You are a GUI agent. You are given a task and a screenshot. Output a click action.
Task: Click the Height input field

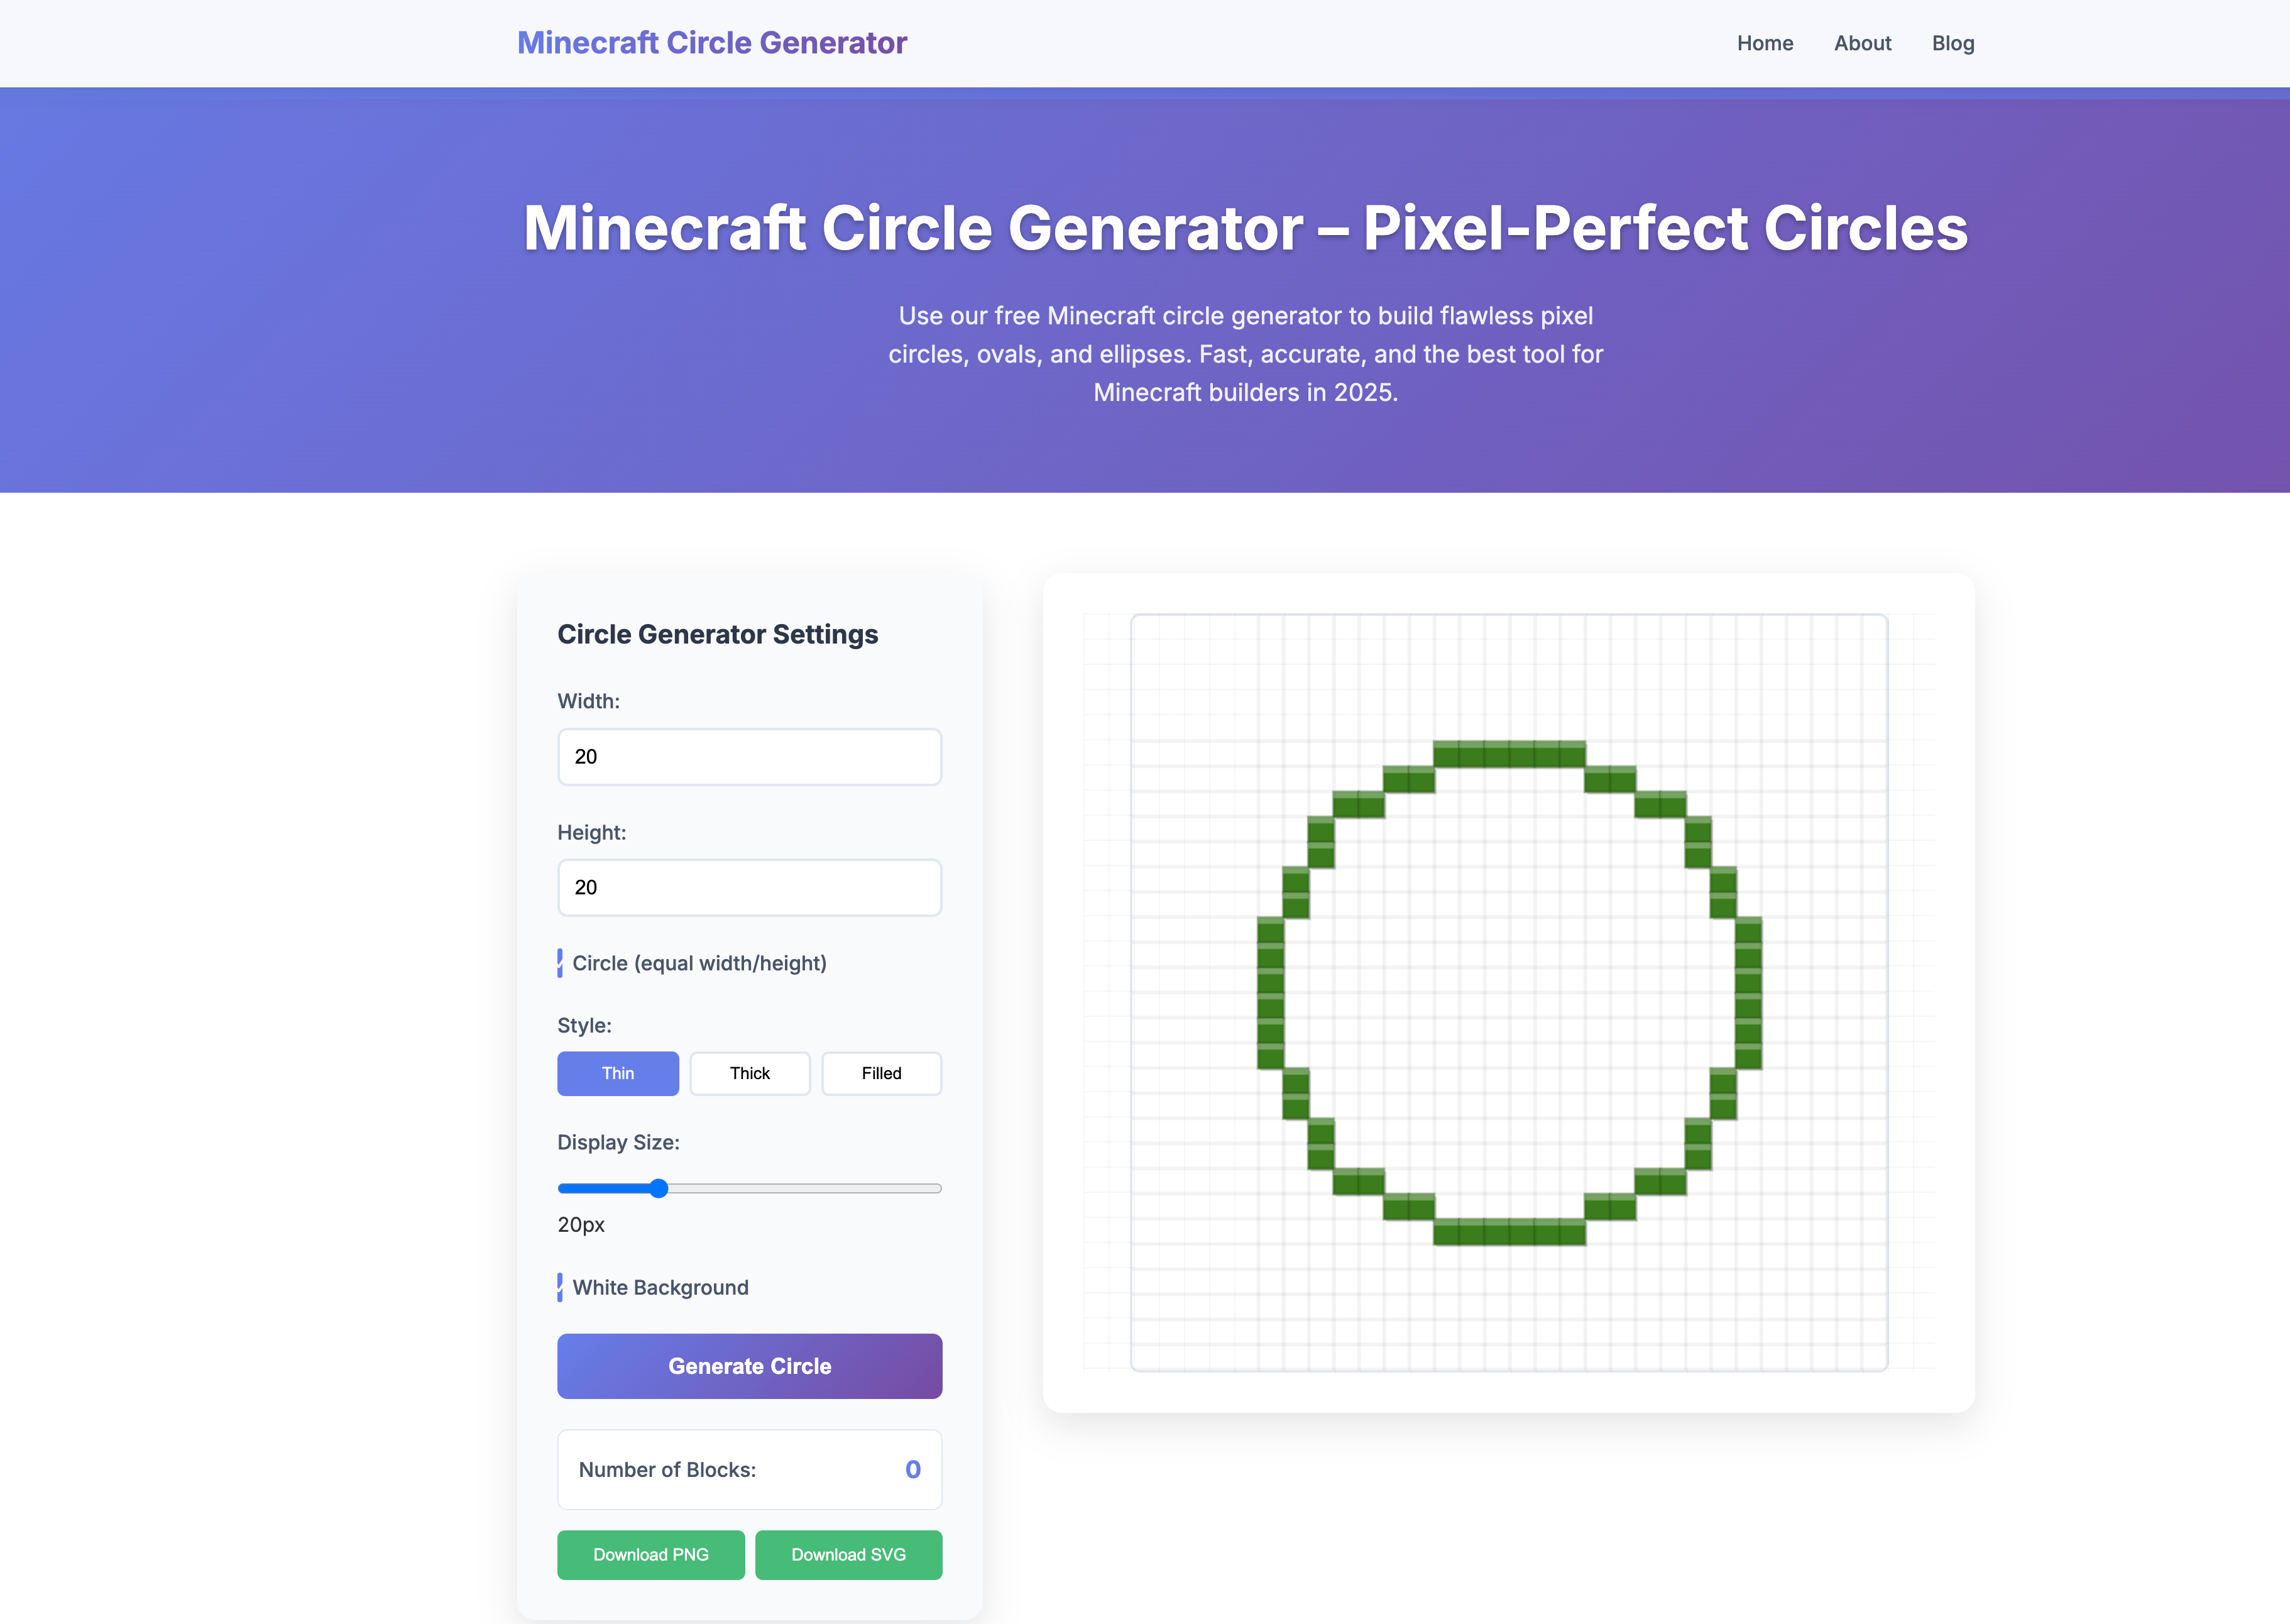(749, 887)
